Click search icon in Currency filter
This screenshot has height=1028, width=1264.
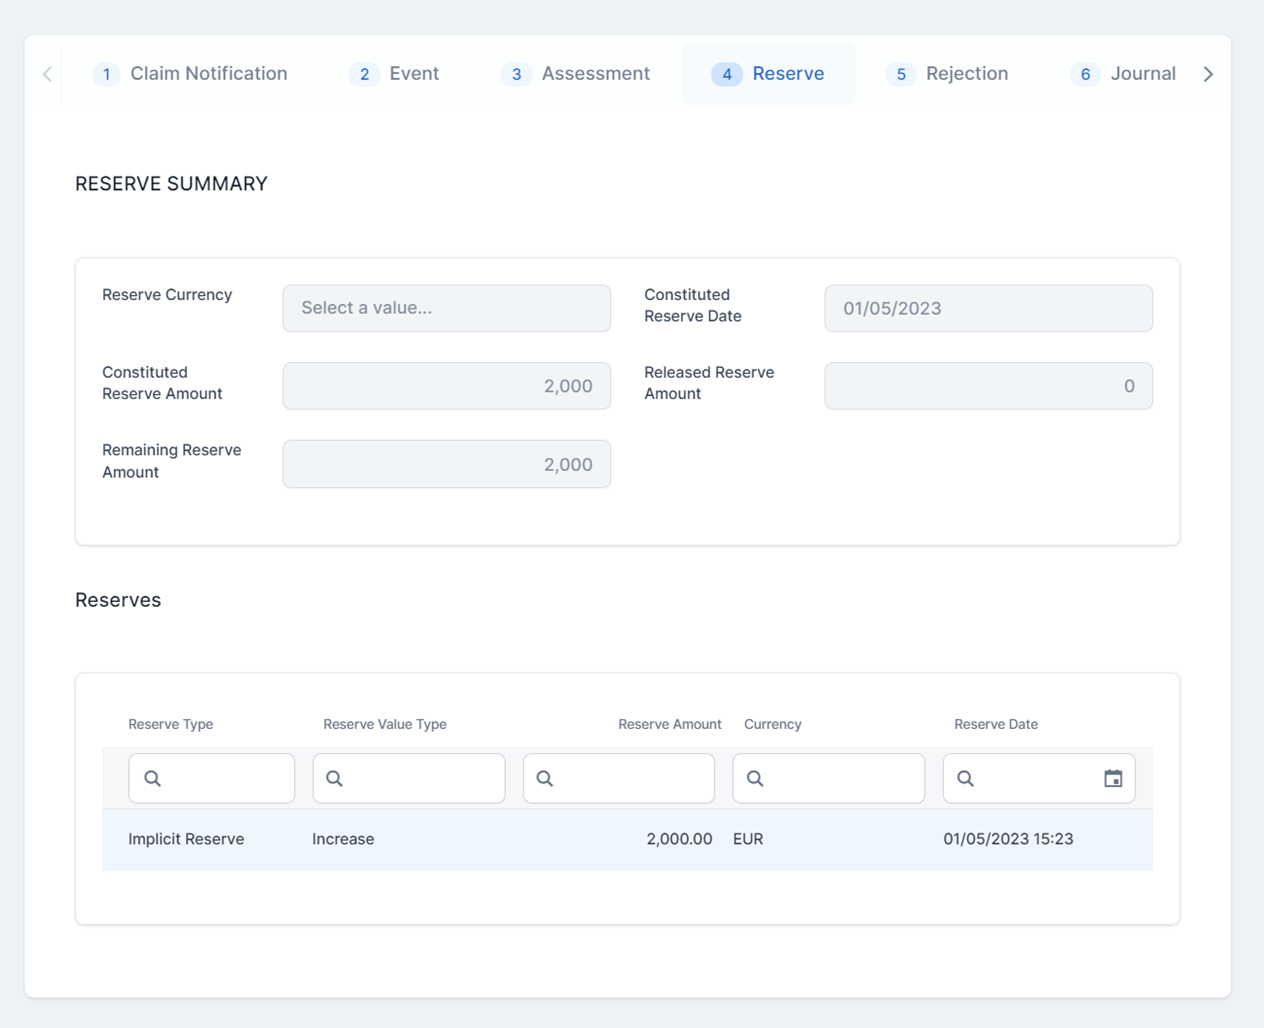pos(755,778)
